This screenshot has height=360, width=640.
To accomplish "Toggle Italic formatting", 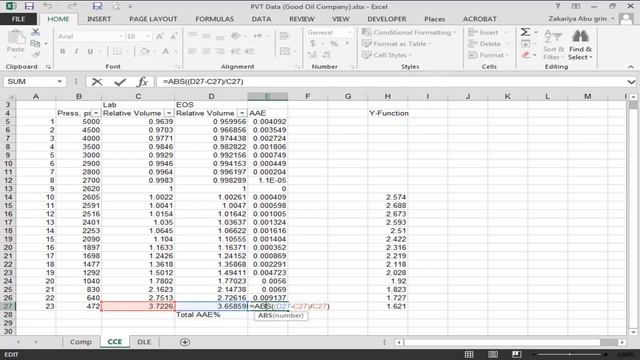I will pos(76,51).
